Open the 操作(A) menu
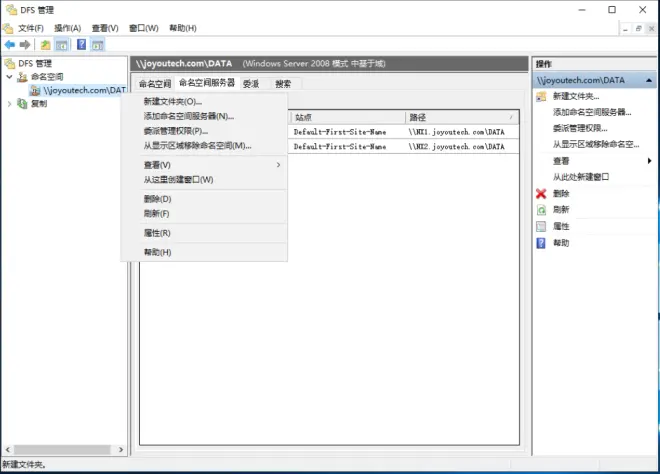 pyautogui.click(x=67, y=28)
